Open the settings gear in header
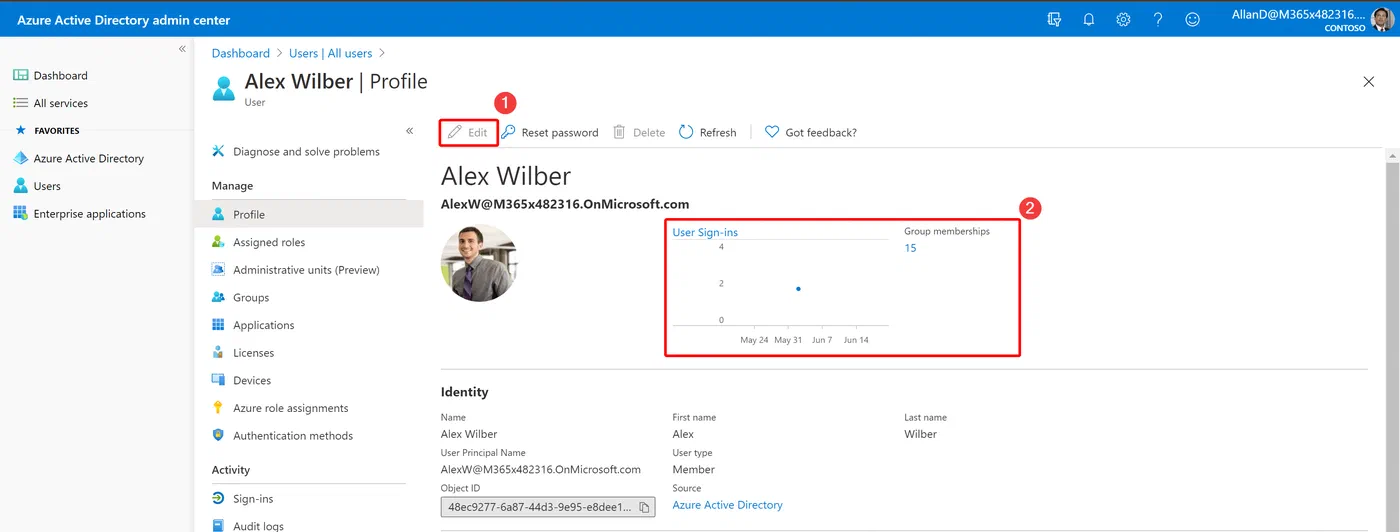 1123,19
